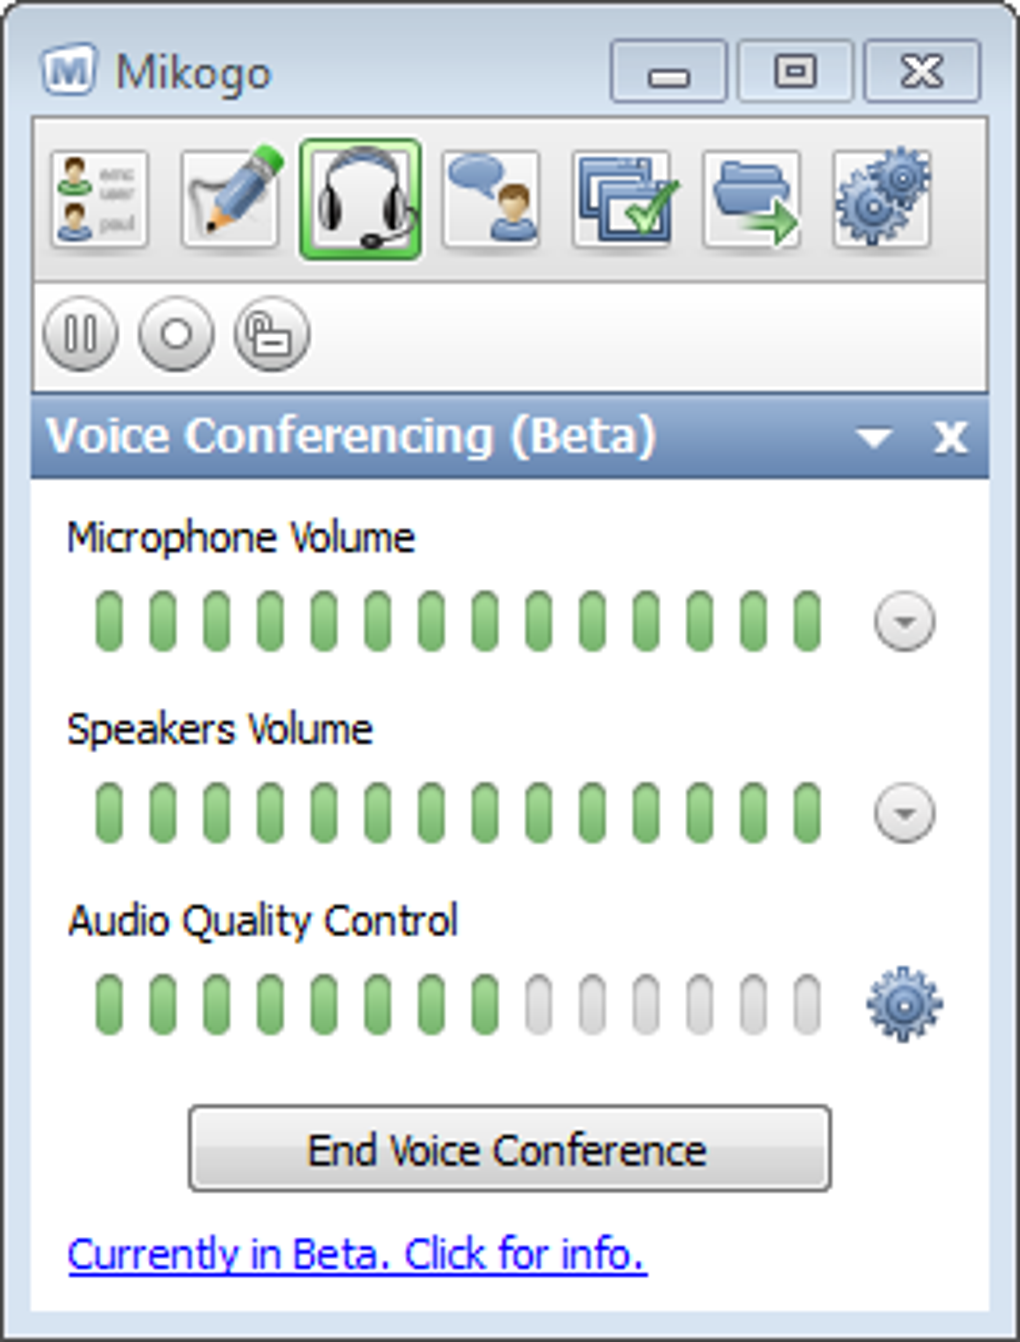The height and width of the screenshot is (1342, 1020).
Task: Start recording the session
Action: [176, 334]
